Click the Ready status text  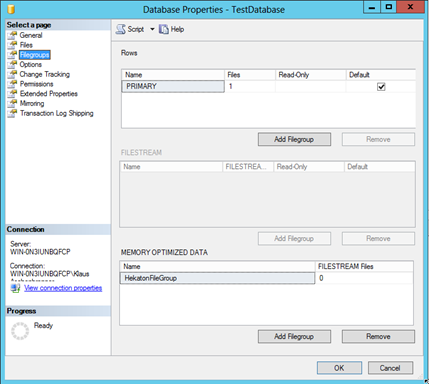tap(43, 325)
